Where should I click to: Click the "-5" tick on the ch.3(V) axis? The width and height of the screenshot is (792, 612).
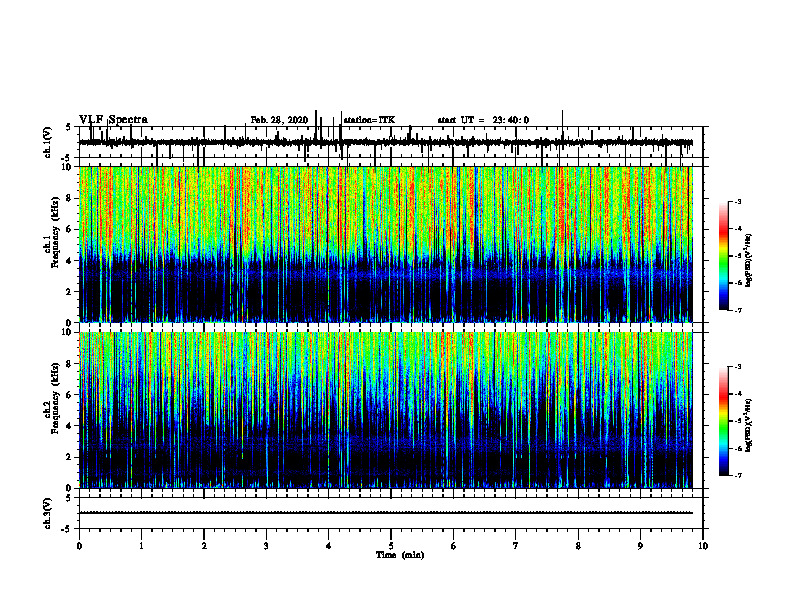(x=67, y=529)
